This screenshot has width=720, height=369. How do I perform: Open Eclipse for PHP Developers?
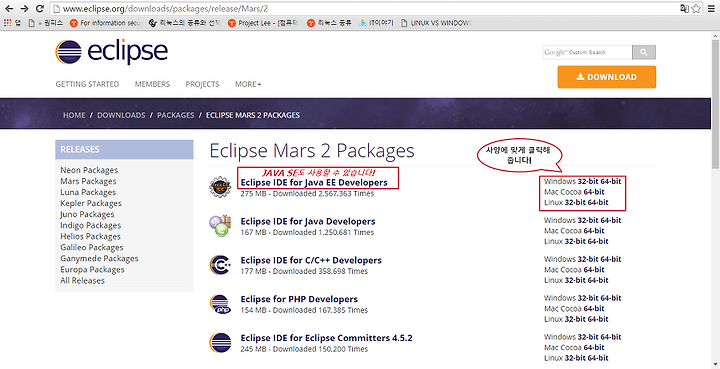pos(299,299)
